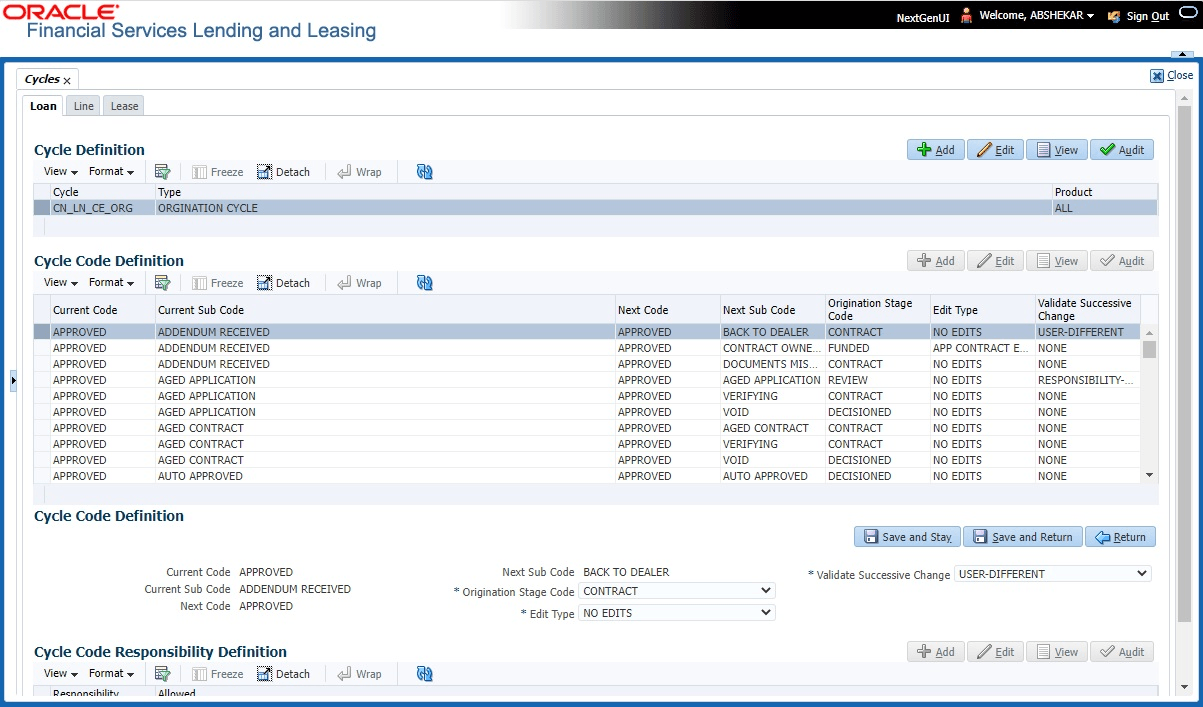
Task: View the selected Cycle Definition
Action: 1057,150
